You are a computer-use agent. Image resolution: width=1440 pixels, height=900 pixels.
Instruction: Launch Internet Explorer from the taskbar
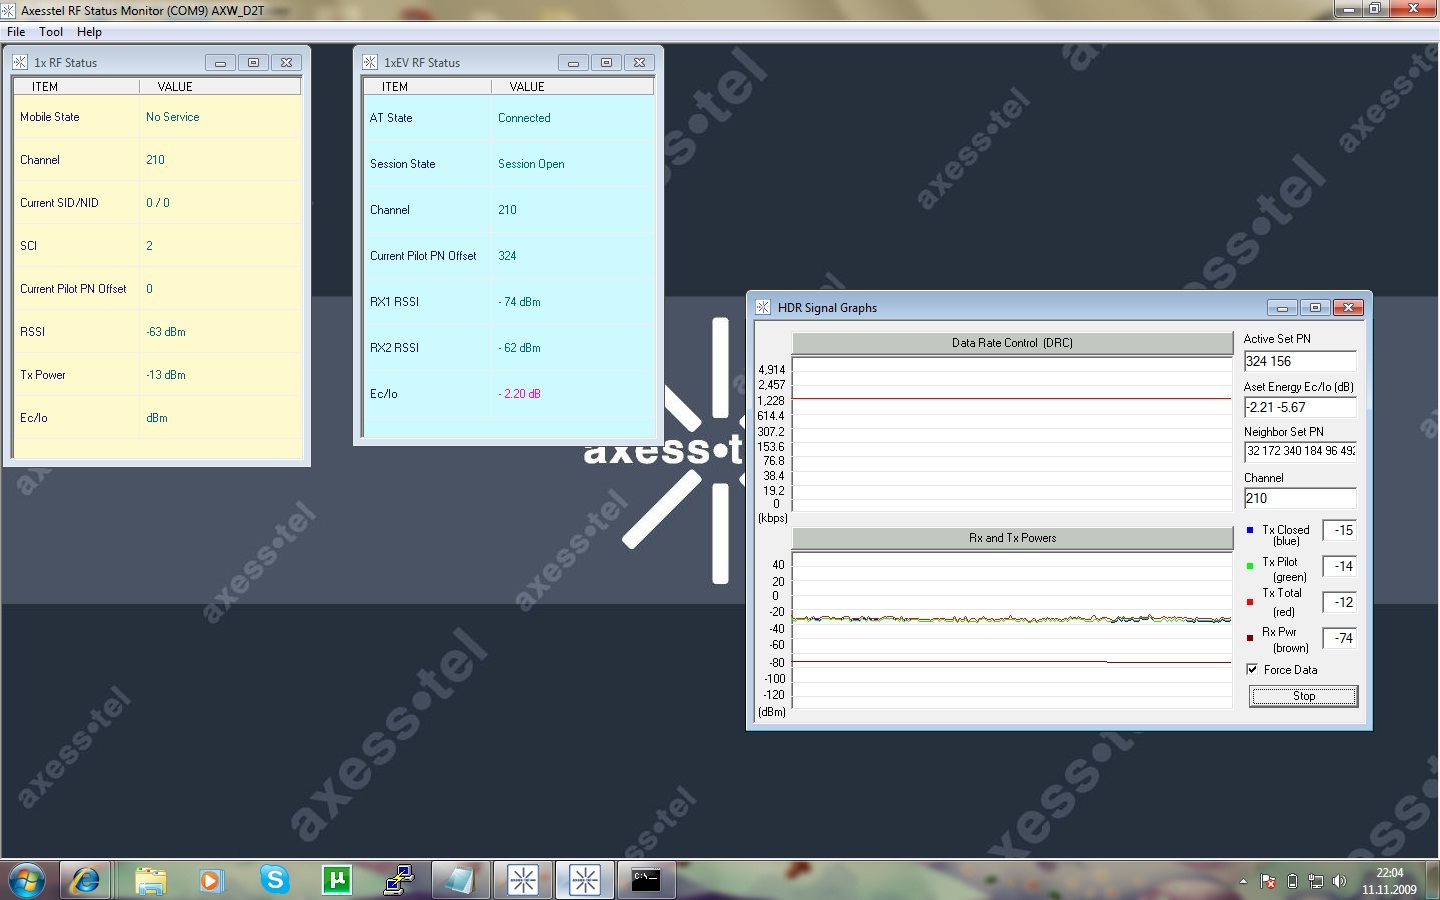click(x=85, y=880)
